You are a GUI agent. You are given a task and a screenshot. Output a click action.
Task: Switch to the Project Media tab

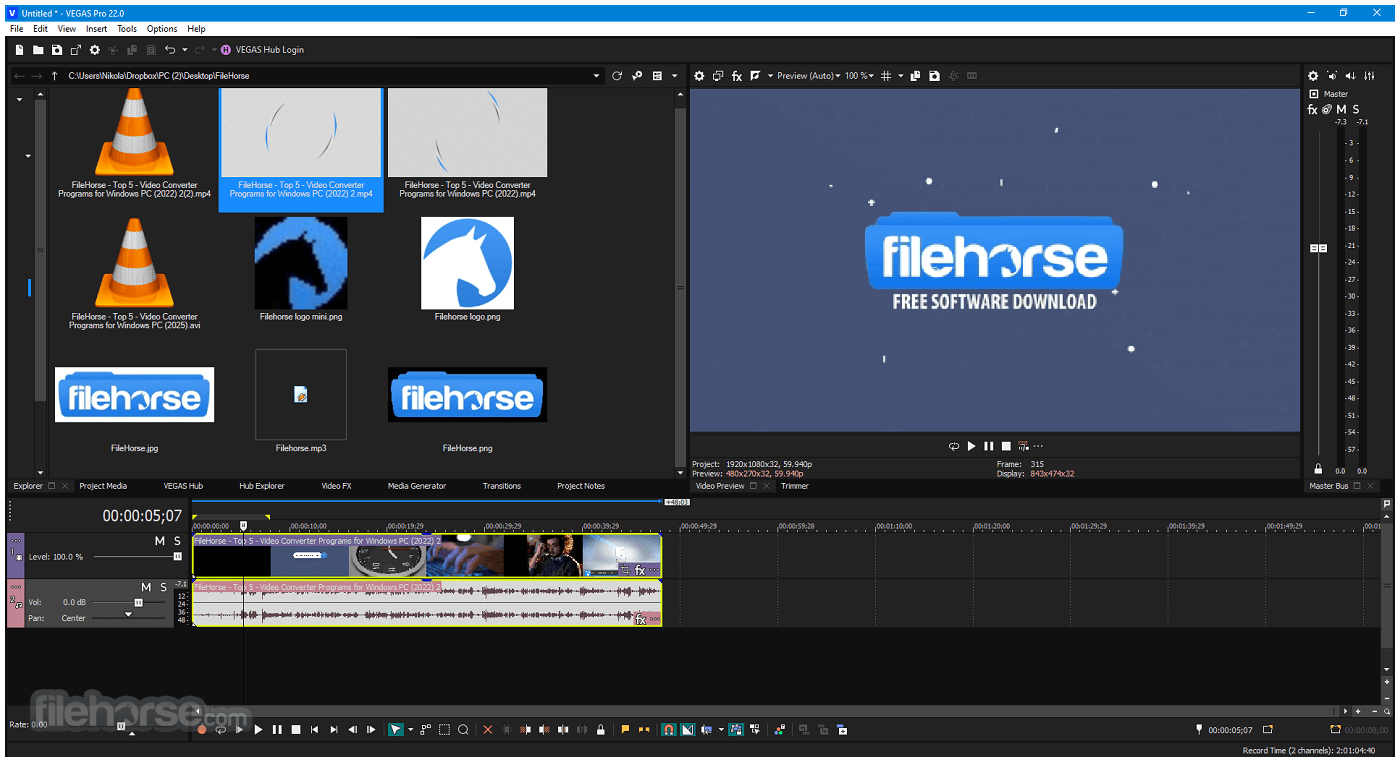[103, 486]
